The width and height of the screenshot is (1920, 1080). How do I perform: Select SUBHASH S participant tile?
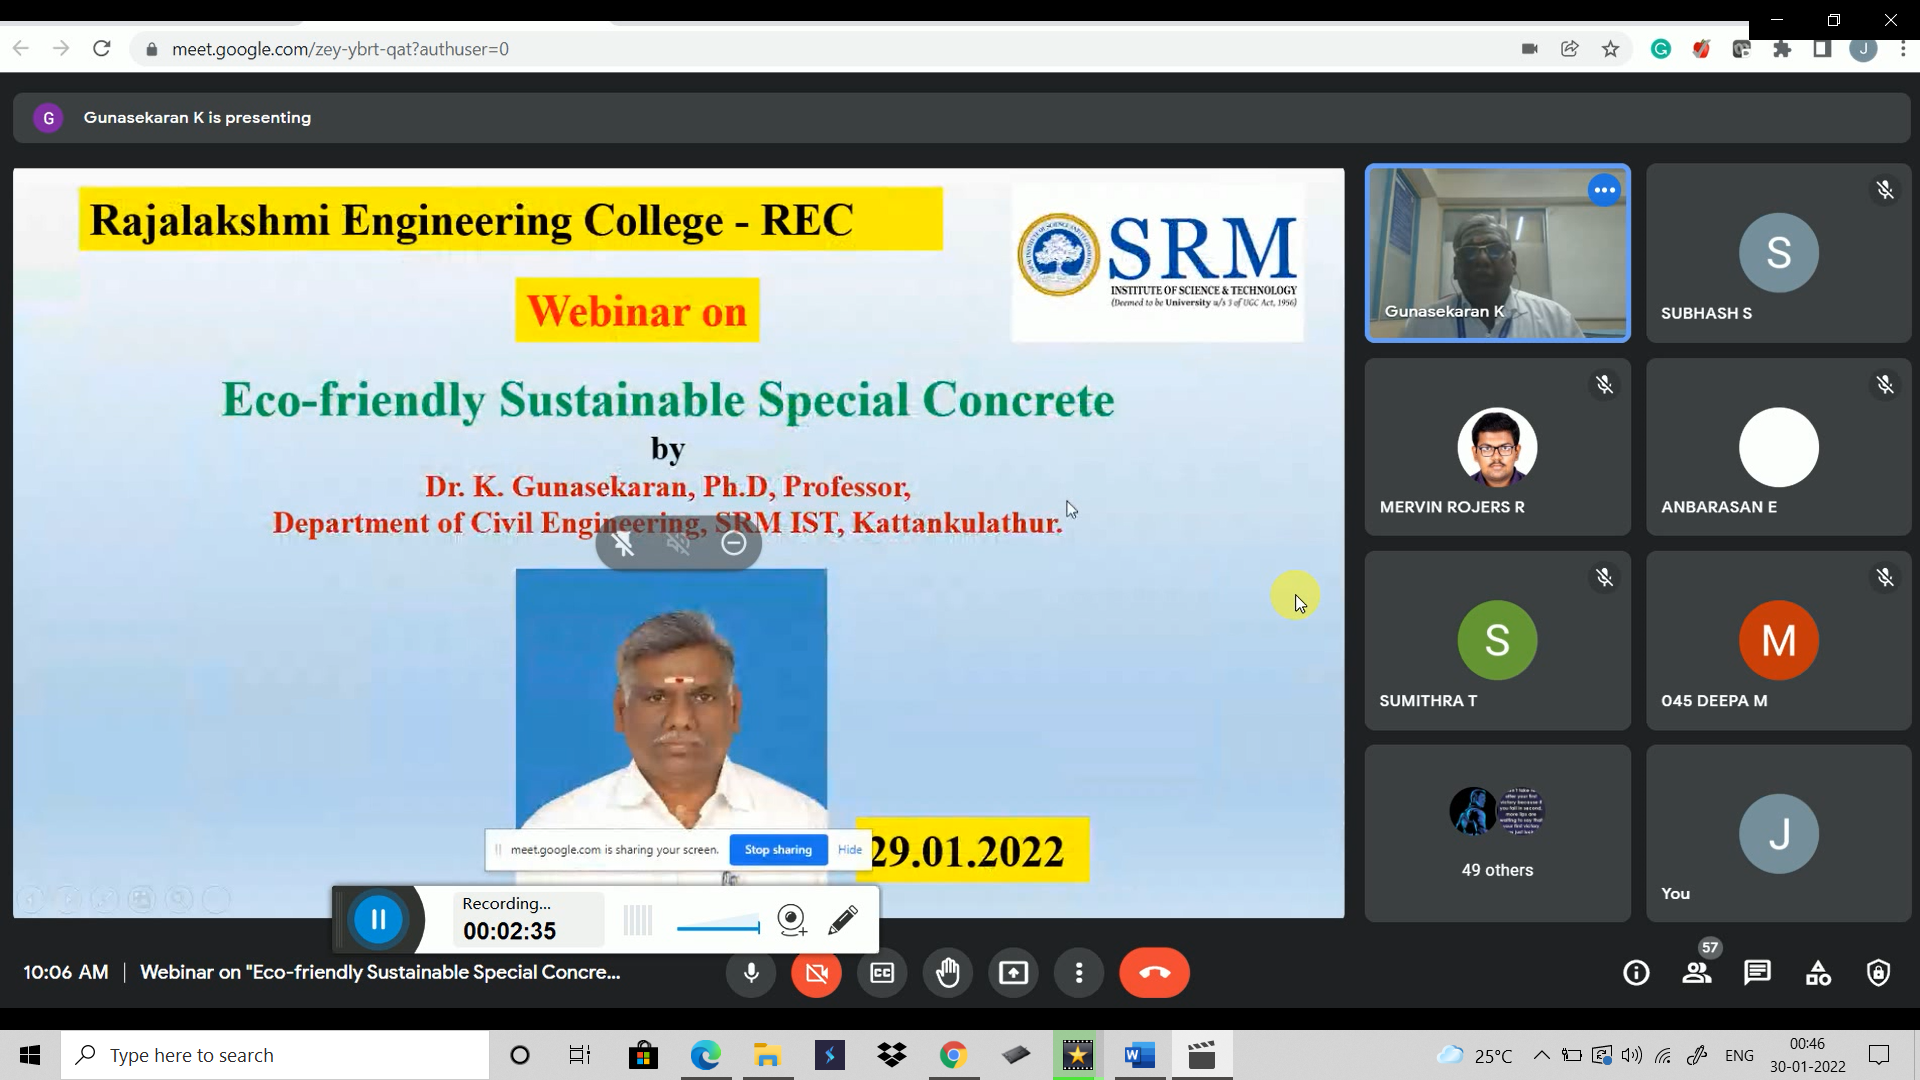[1778, 253]
